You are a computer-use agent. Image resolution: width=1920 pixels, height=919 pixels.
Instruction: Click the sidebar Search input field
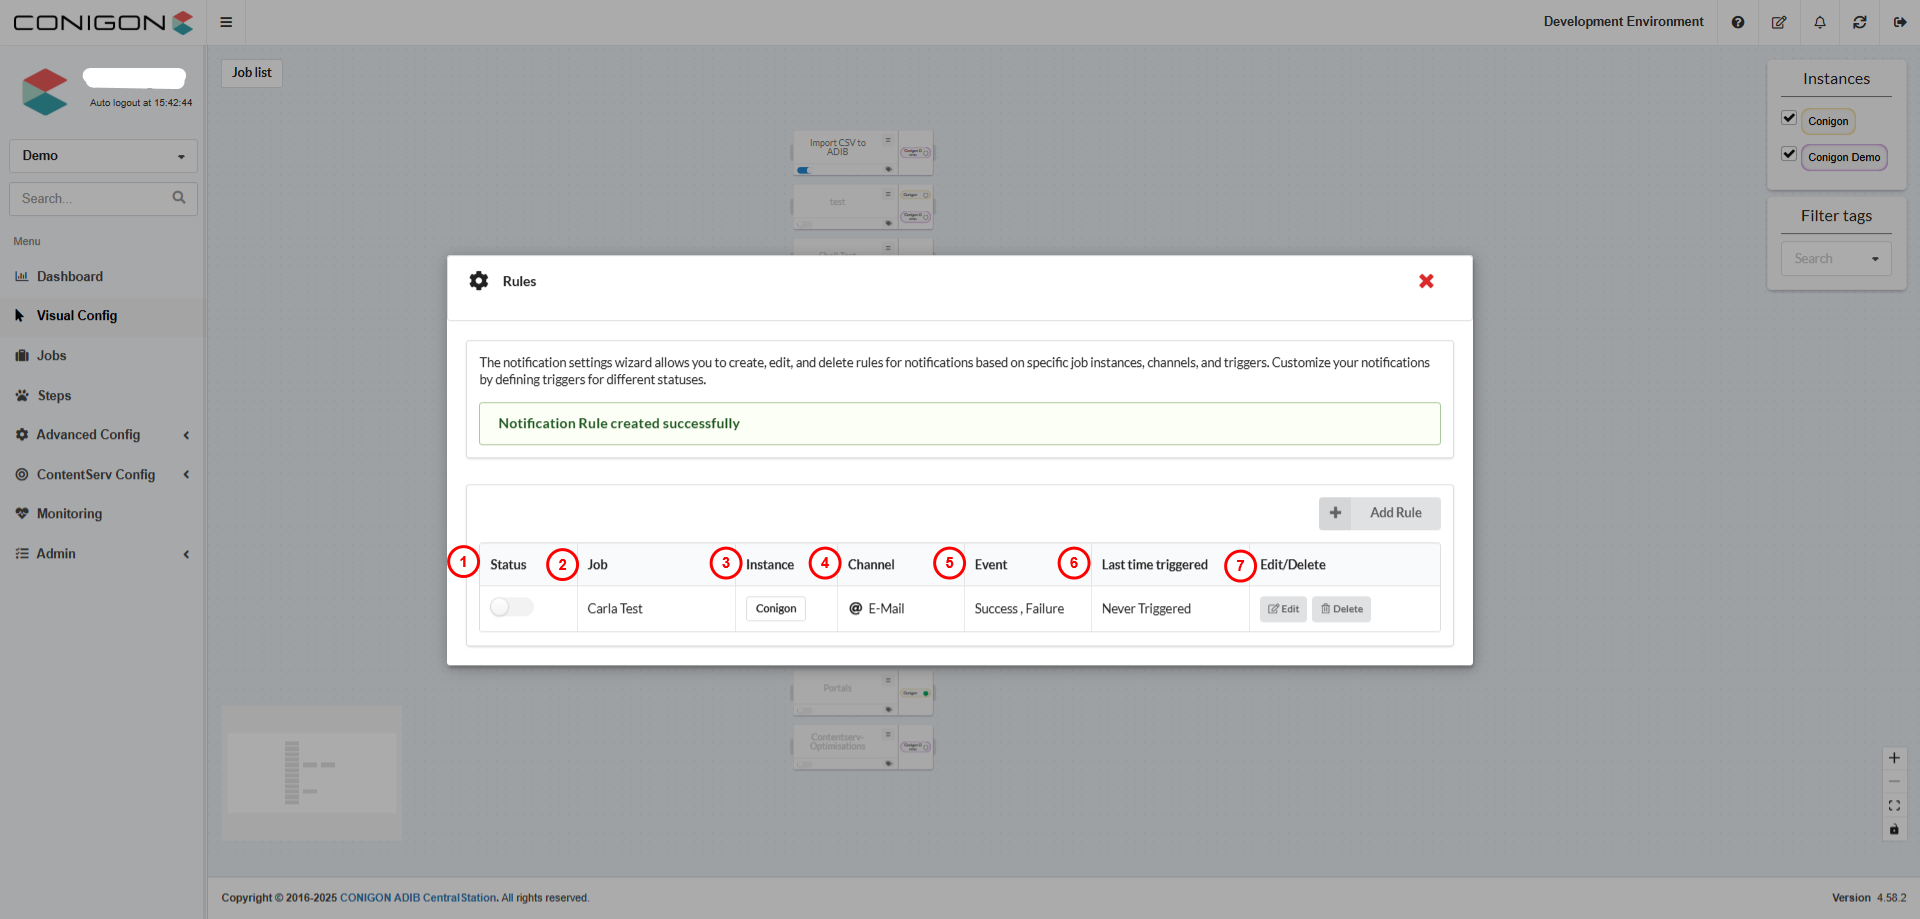pyautogui.click(x=92, y=199)
